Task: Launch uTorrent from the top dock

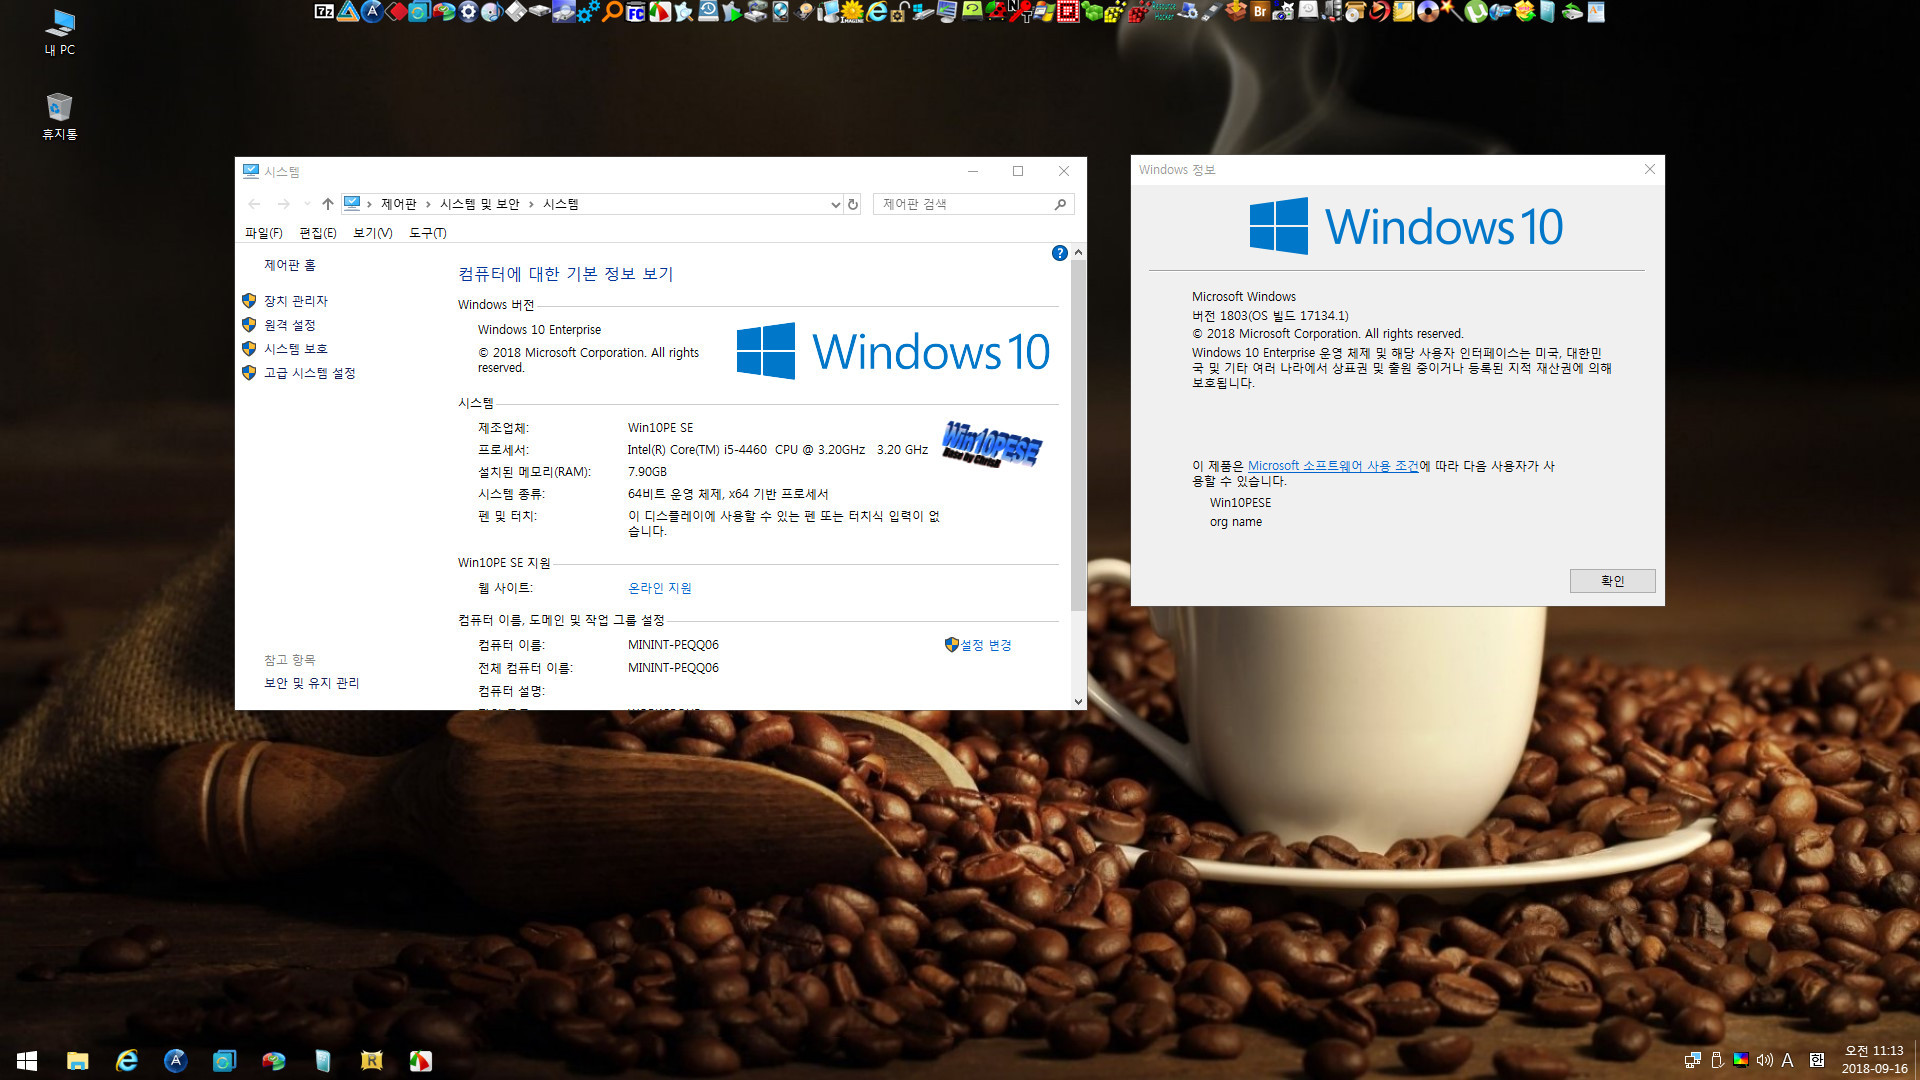Action: [1475, 12]
